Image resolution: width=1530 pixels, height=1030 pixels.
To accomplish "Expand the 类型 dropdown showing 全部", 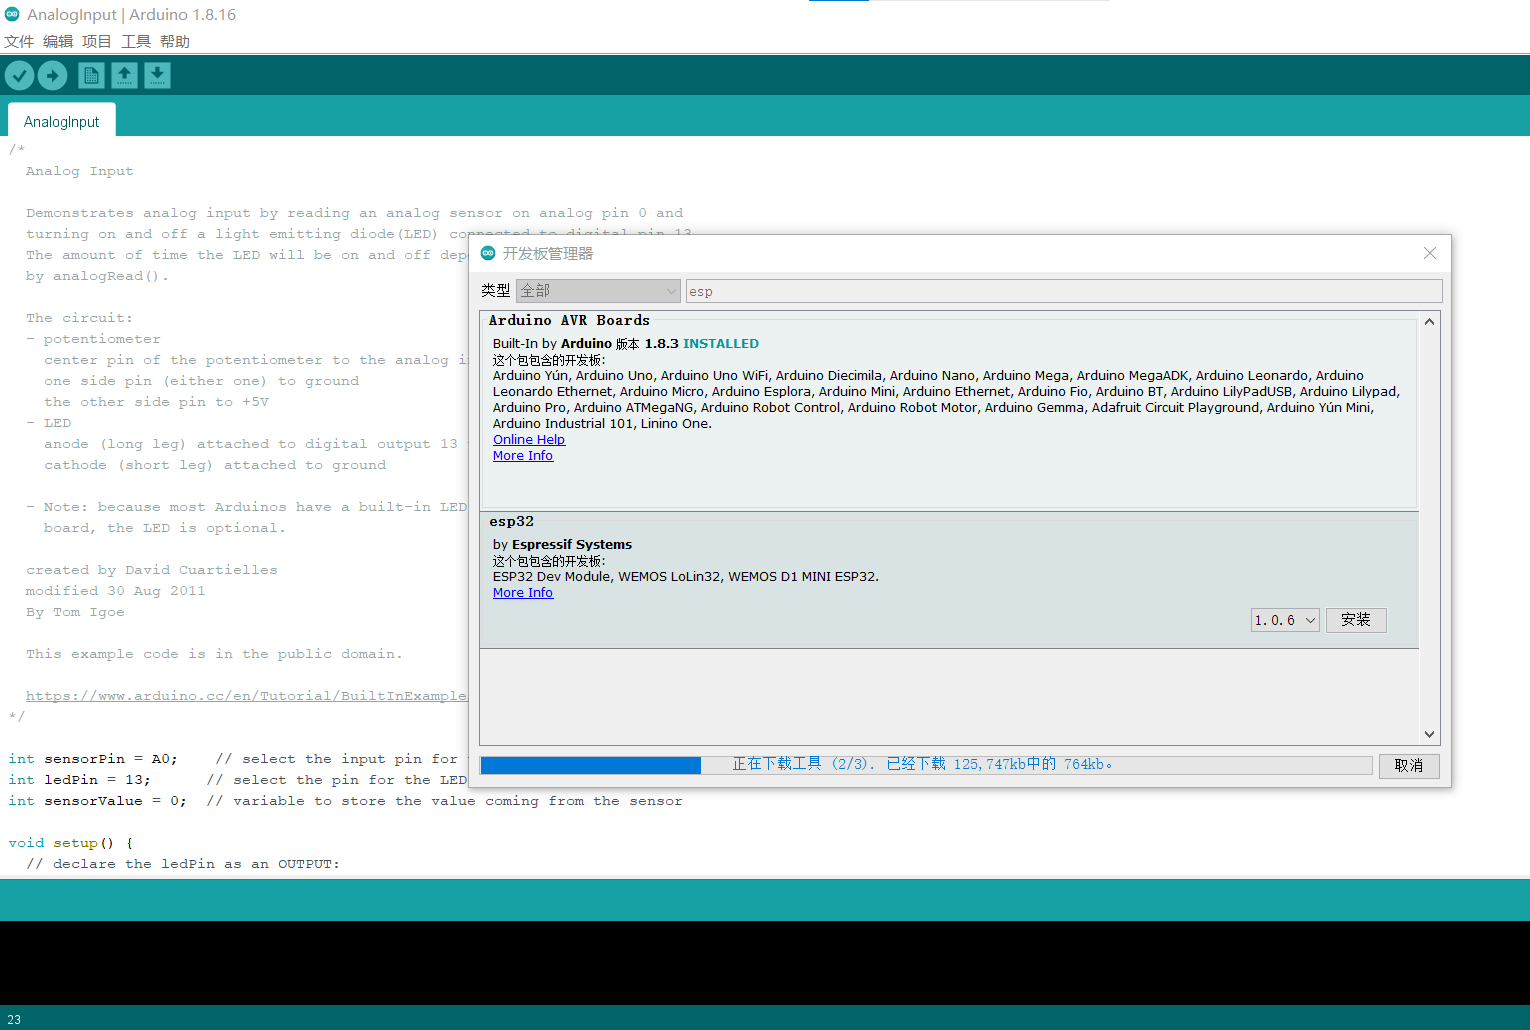I will (598, 290).
